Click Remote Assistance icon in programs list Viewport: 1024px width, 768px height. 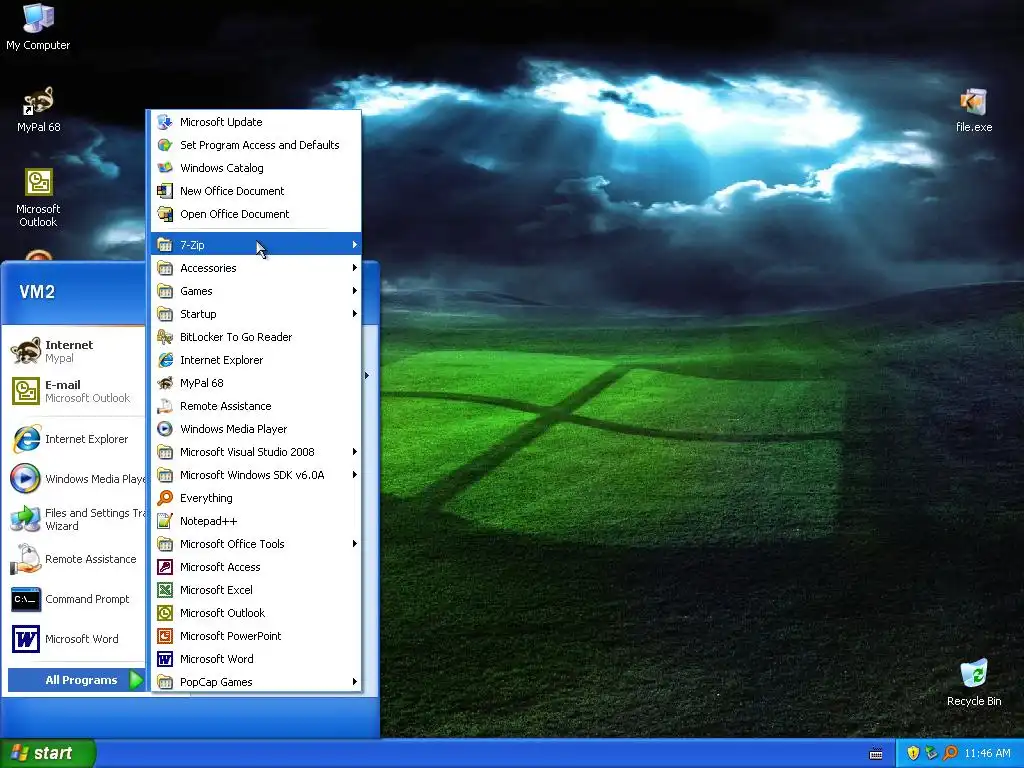(x=165, y=406)
